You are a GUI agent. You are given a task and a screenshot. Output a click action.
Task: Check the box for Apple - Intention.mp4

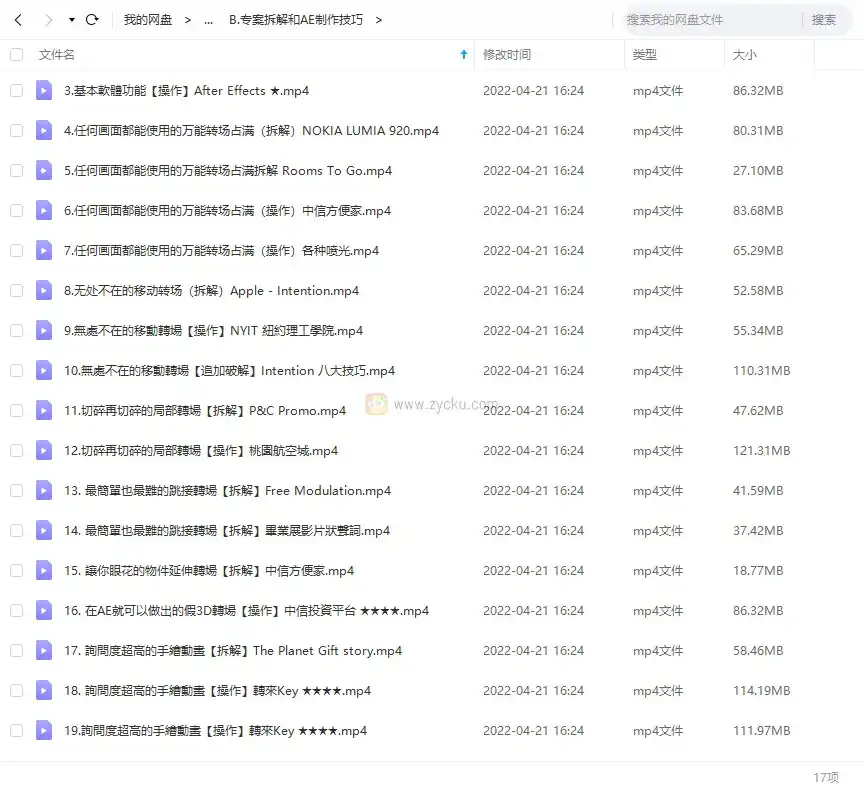(x=16, y=291)
